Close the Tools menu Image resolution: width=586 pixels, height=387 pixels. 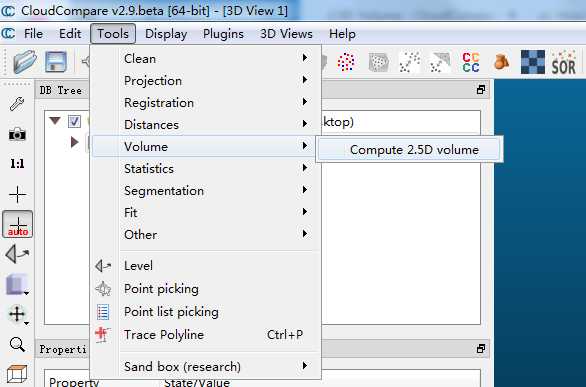click(113, 34)
